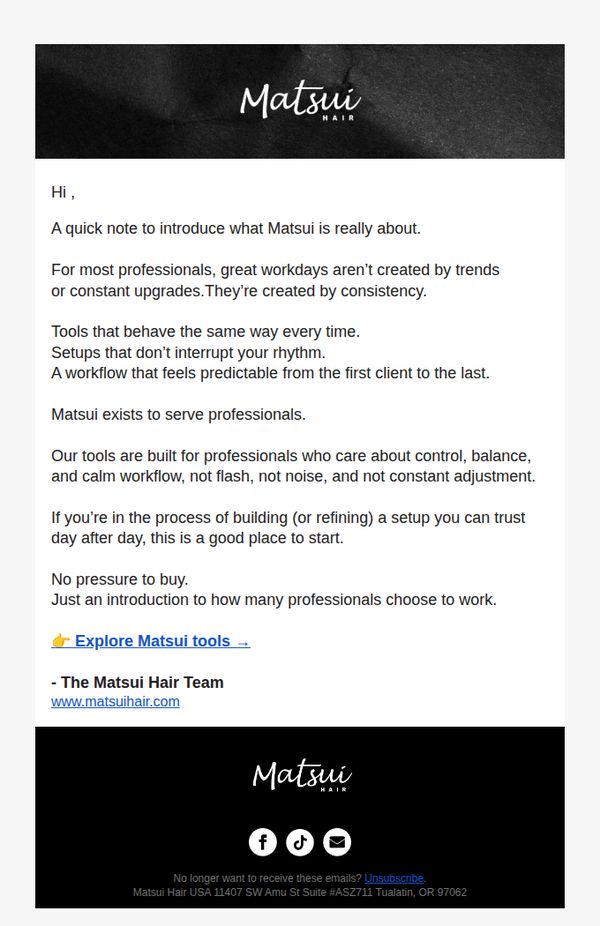
Task: Visit the www.matsuihair.com link
Action: tap(115, 702)
